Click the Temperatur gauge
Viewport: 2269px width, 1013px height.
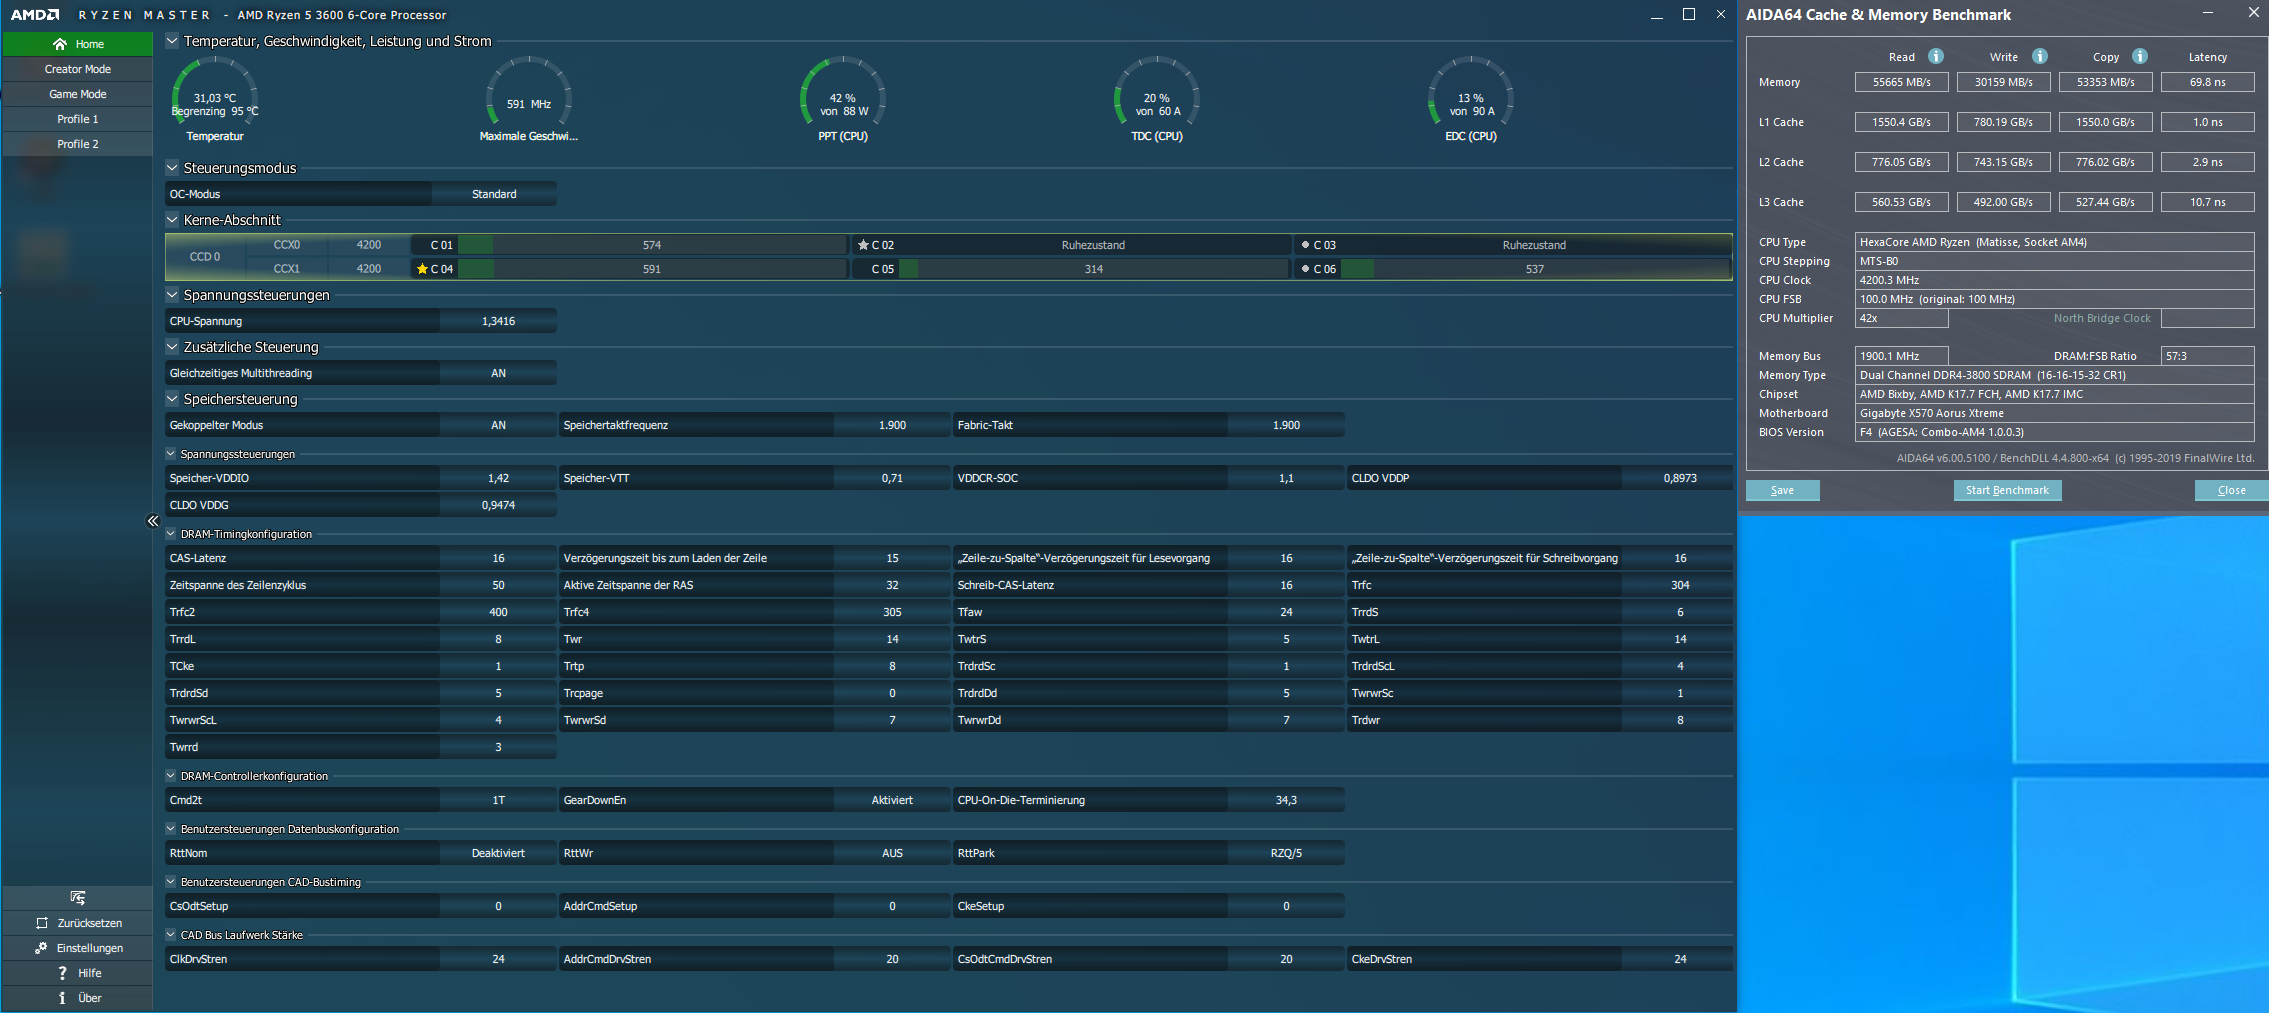(215, 100)
